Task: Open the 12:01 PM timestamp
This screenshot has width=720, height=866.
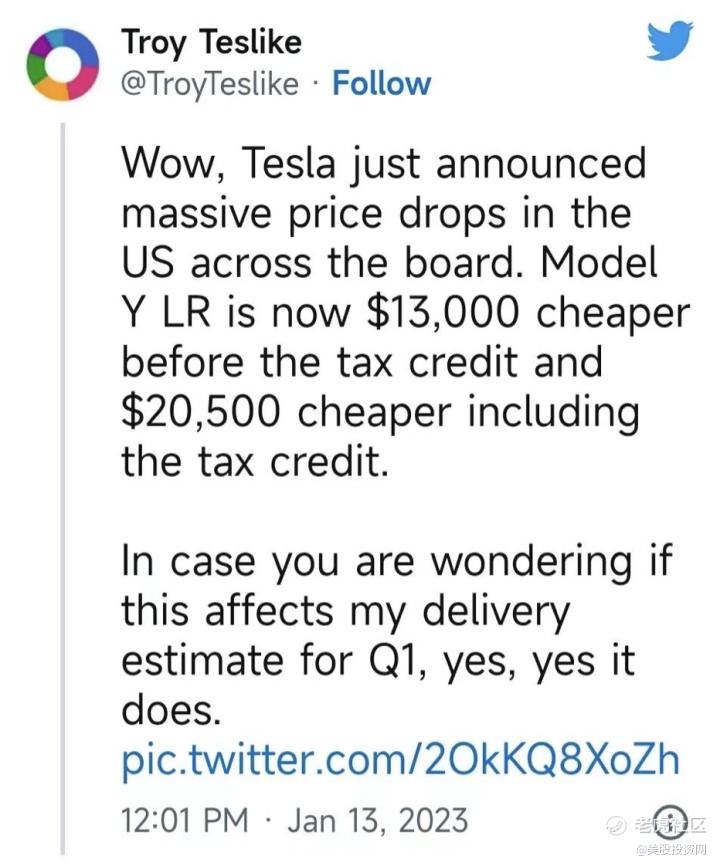Action: click(x=185, y=820)
